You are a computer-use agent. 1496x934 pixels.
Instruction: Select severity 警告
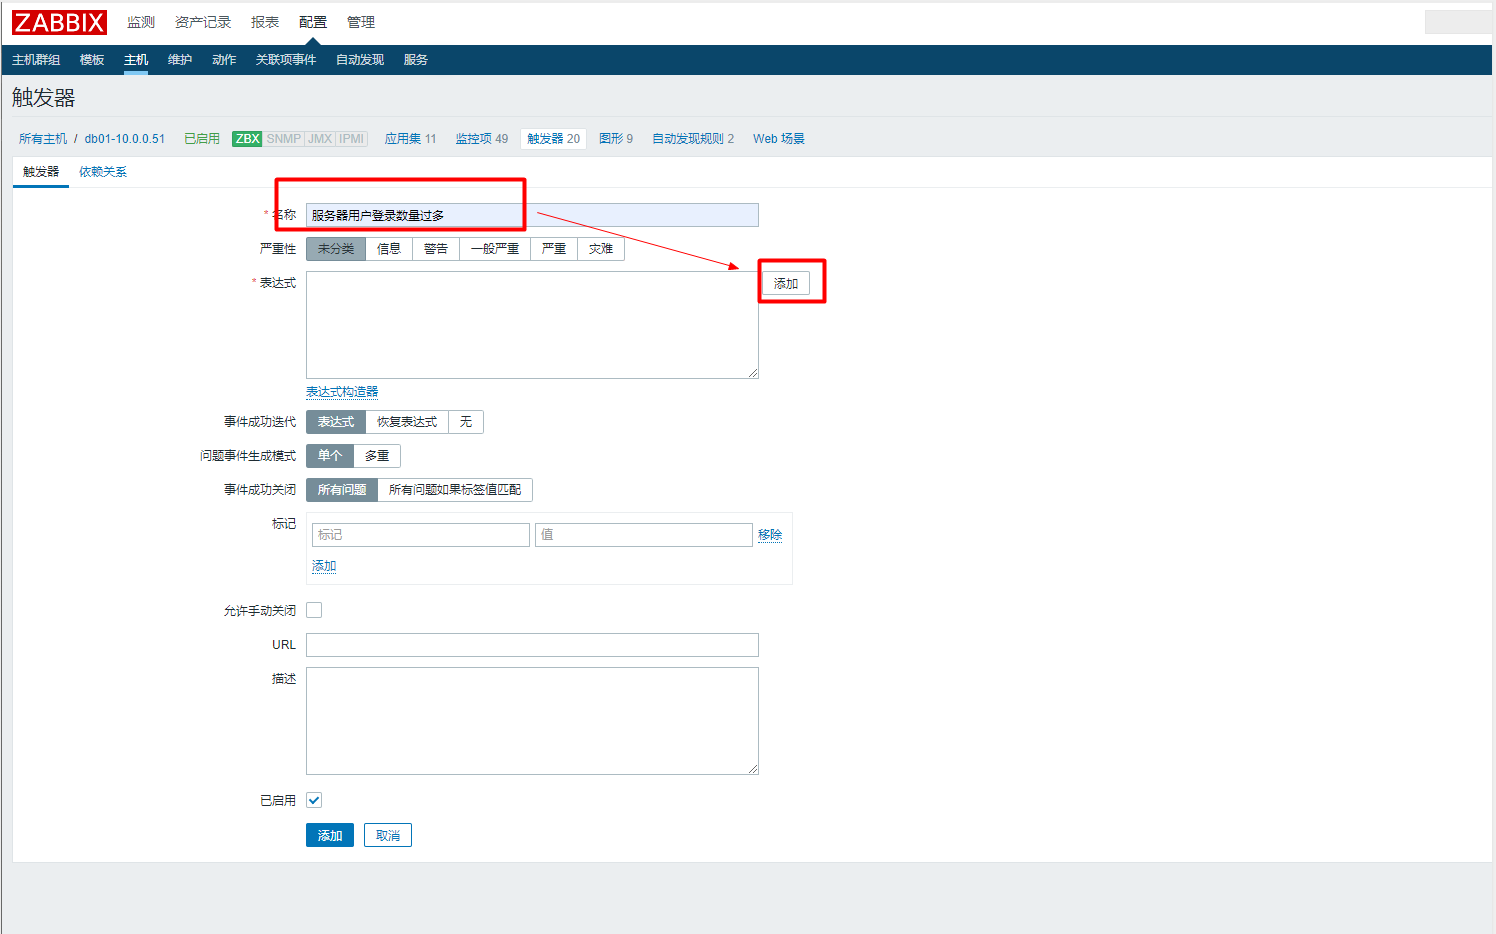(x=436, y=249)
